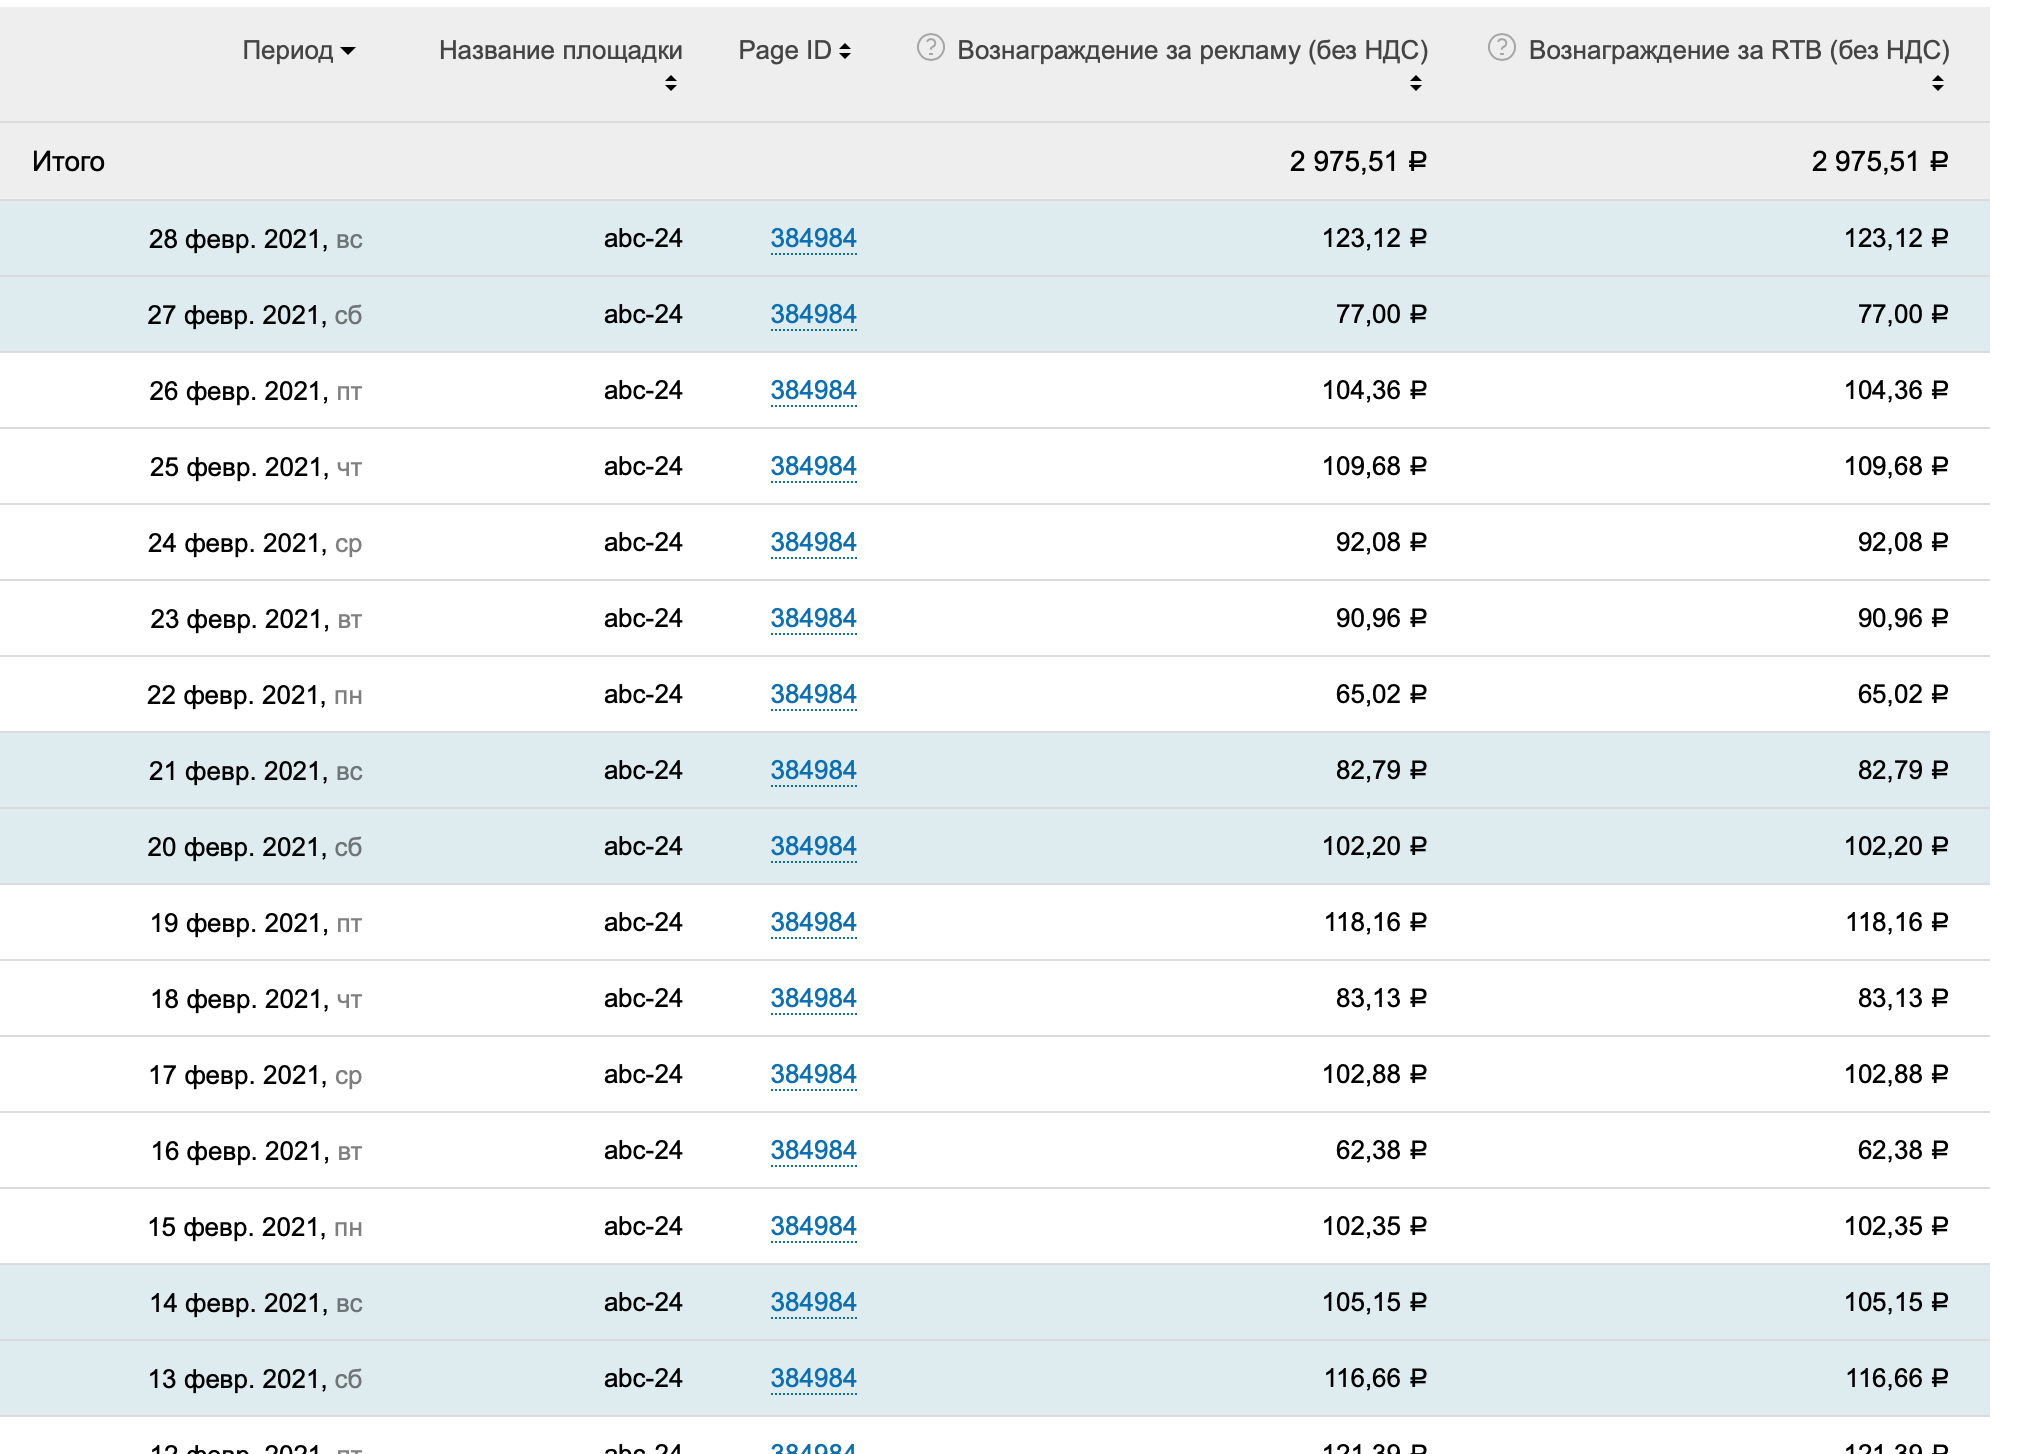Click 118,16 ₽ RTB reward value

[x=1895, y=922]
